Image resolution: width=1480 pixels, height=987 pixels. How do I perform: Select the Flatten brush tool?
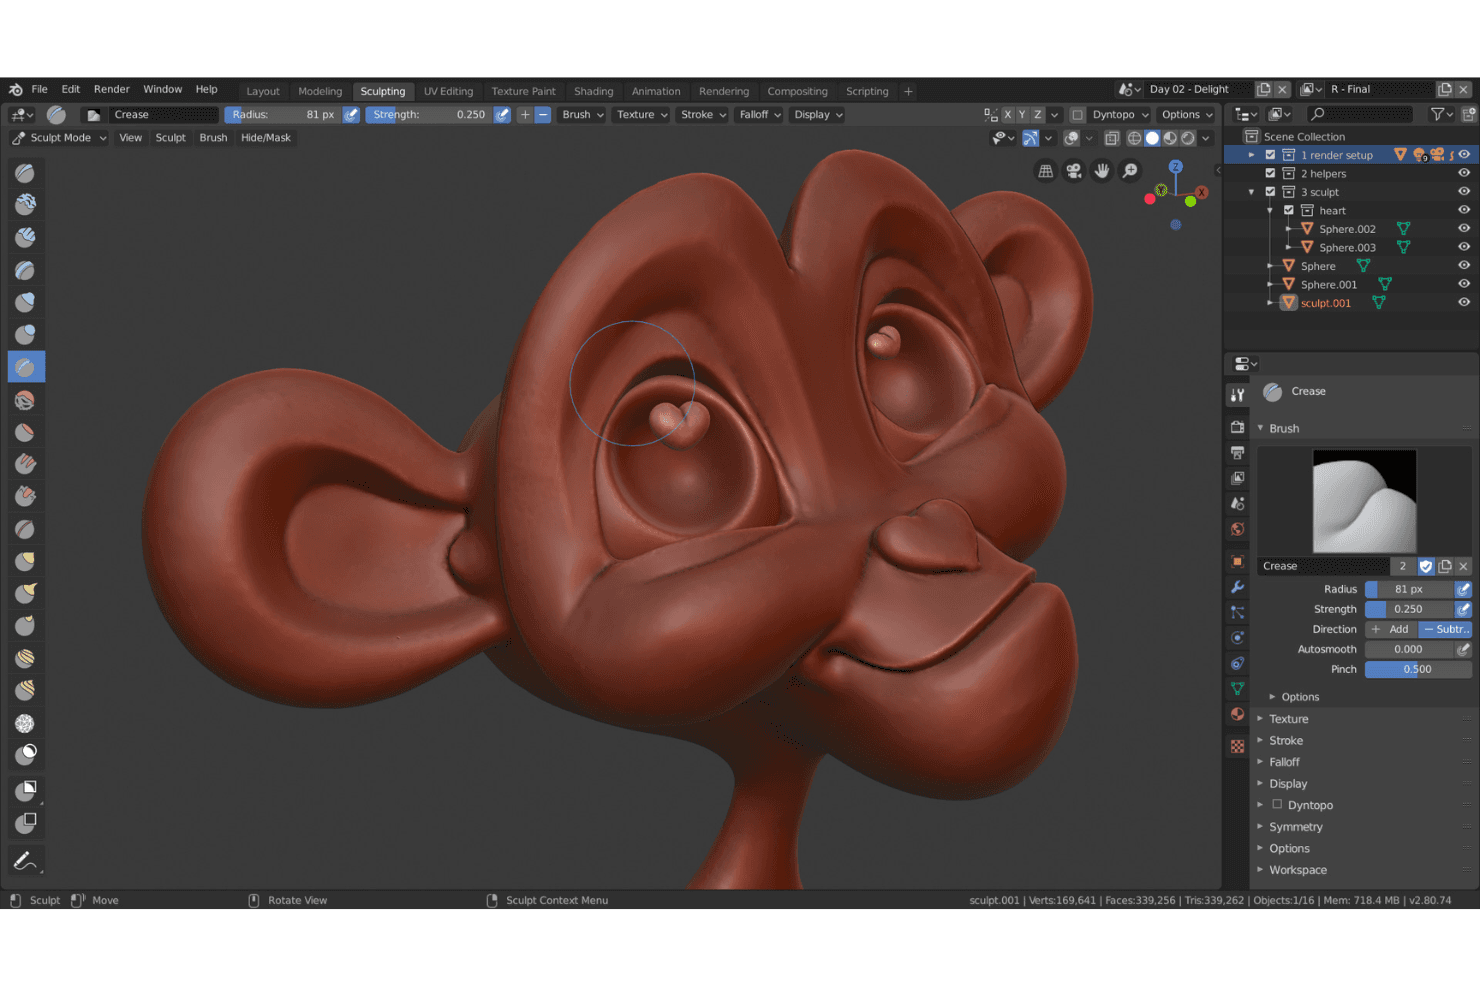pos(26,432)
